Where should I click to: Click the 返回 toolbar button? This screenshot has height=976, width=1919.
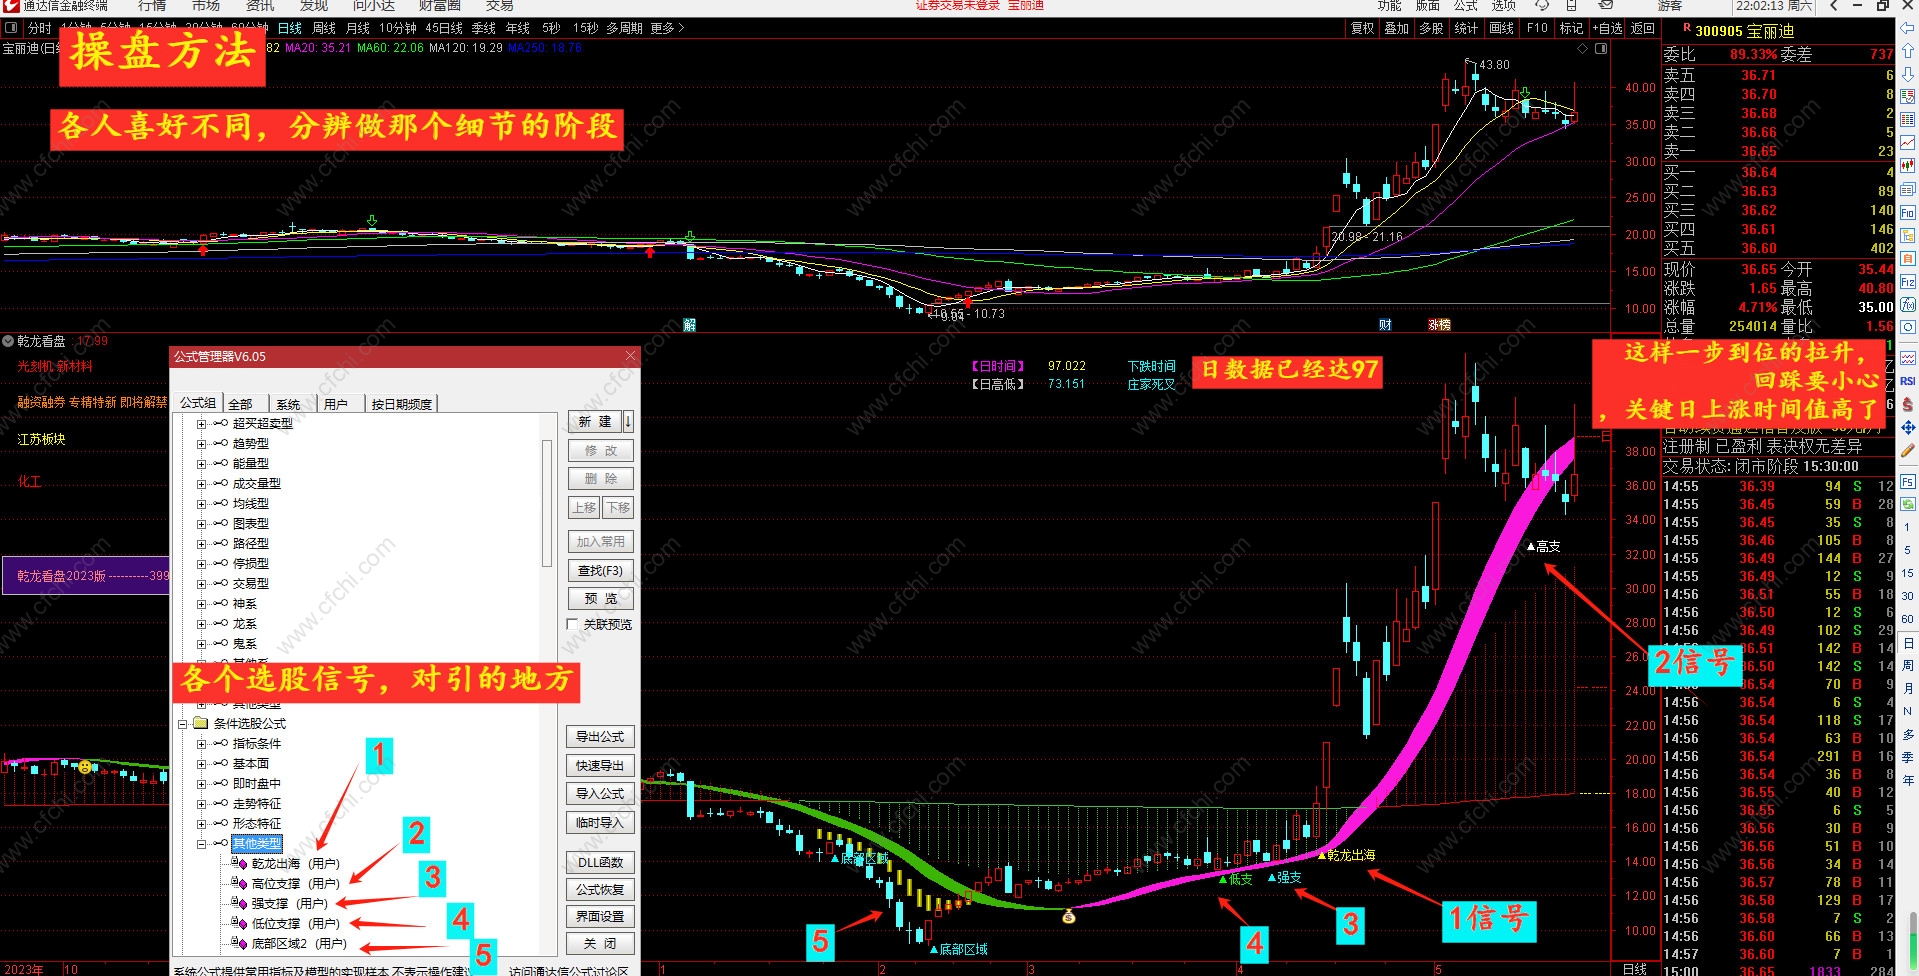[1643, 28]
